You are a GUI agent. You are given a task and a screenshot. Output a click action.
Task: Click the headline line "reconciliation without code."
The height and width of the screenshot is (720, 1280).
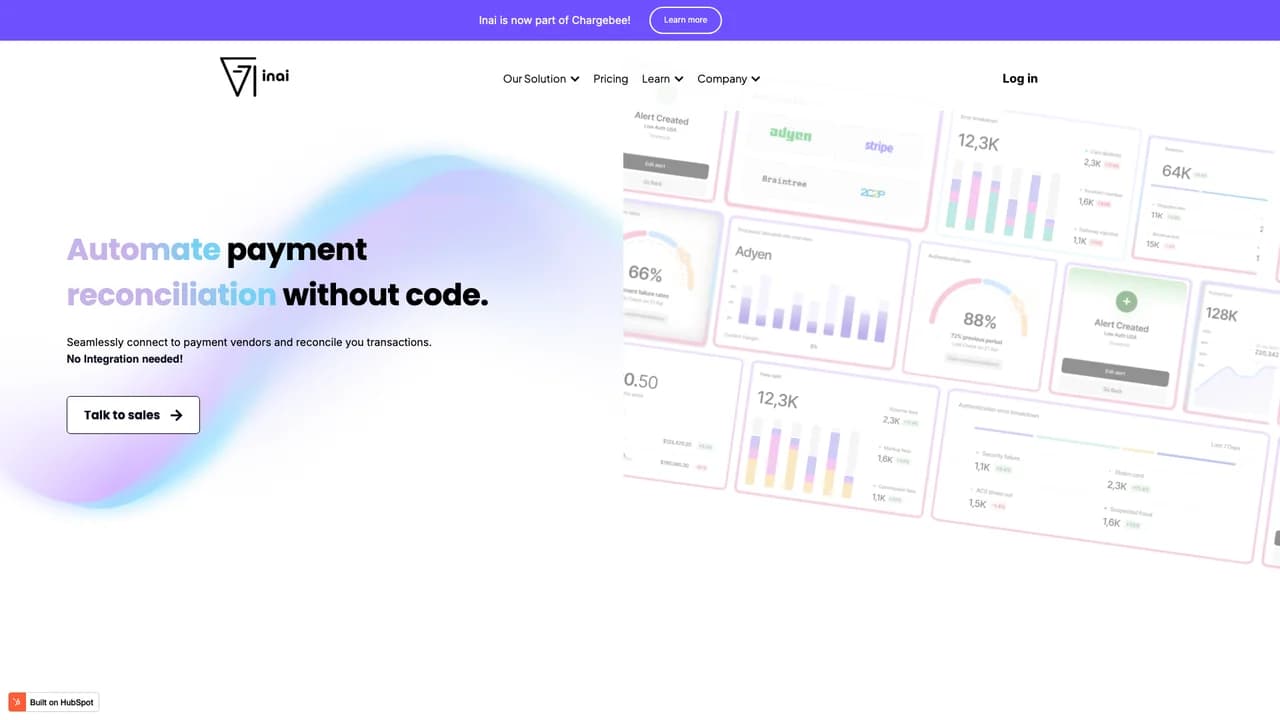[278, 295]
